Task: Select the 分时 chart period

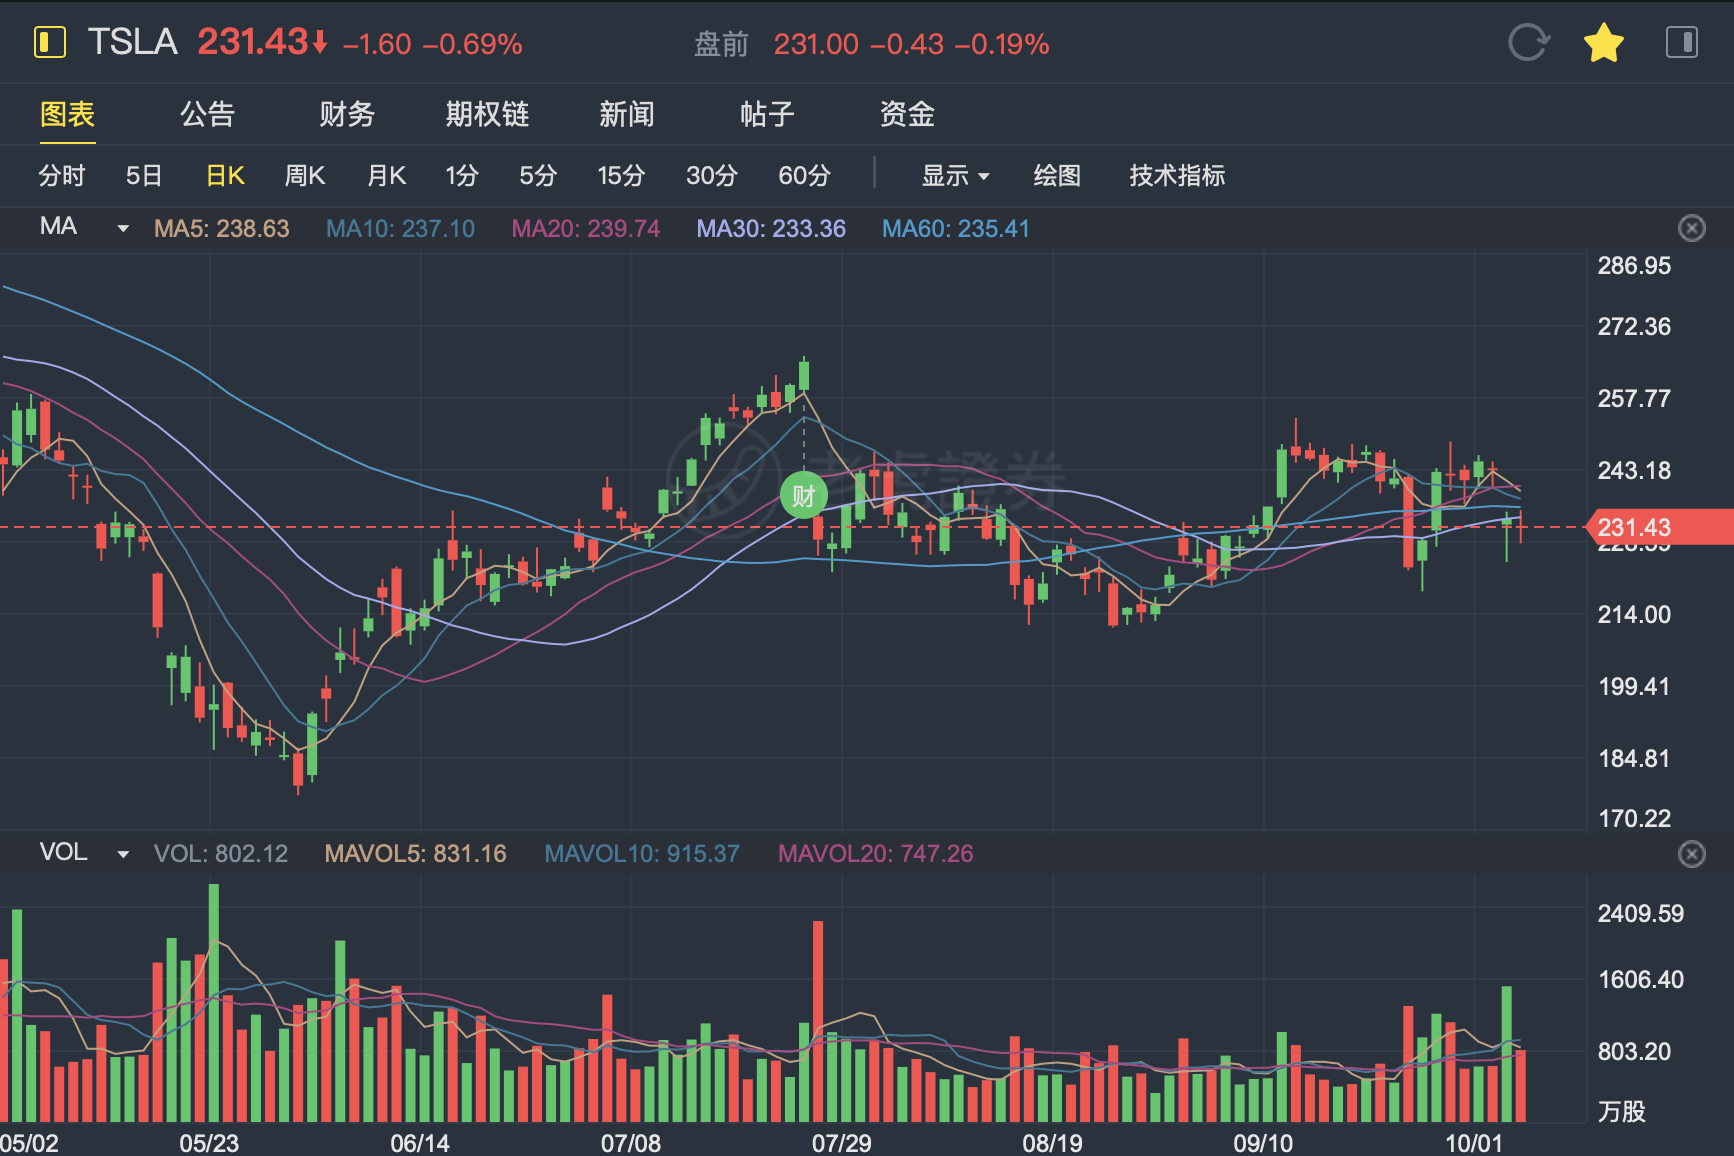Action: [62, 176]
